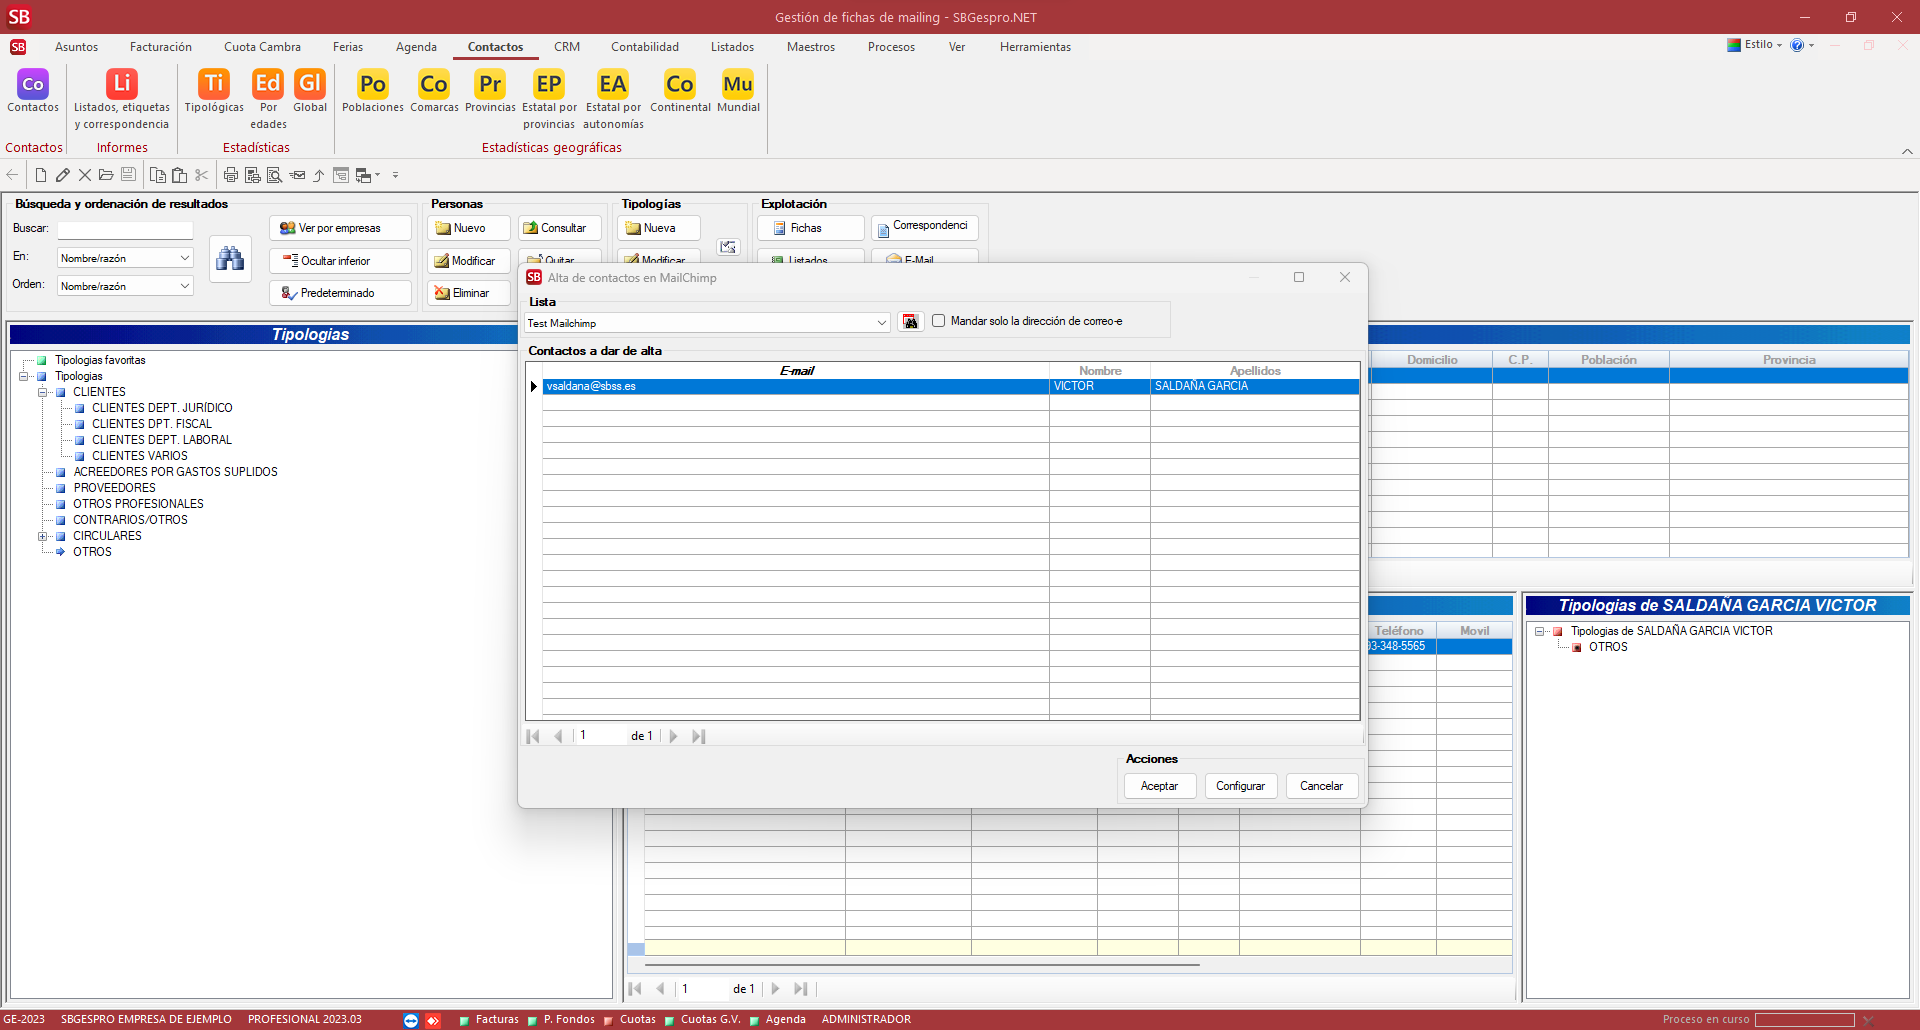Click the binoculars search icon
The width and height of the screenshot is (1920, 1030).
click(x=230, y=259)
